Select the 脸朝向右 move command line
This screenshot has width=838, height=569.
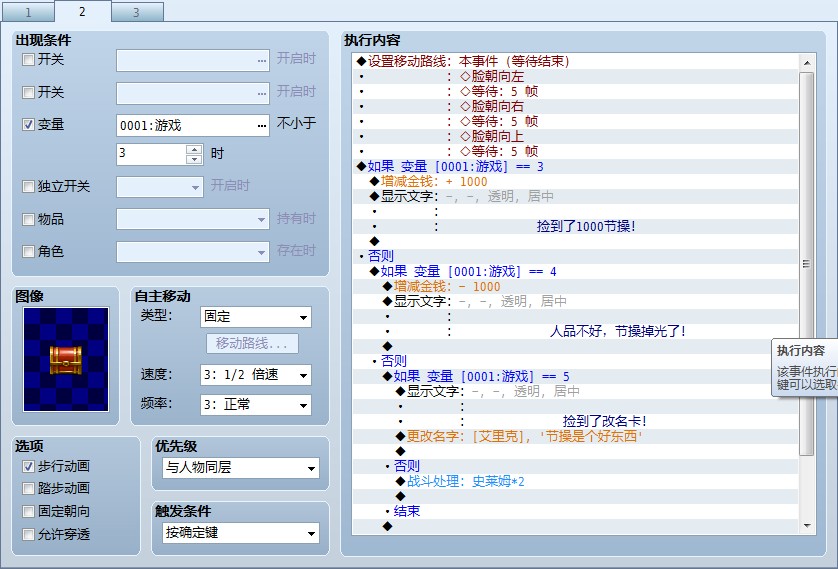click(575, 106)
